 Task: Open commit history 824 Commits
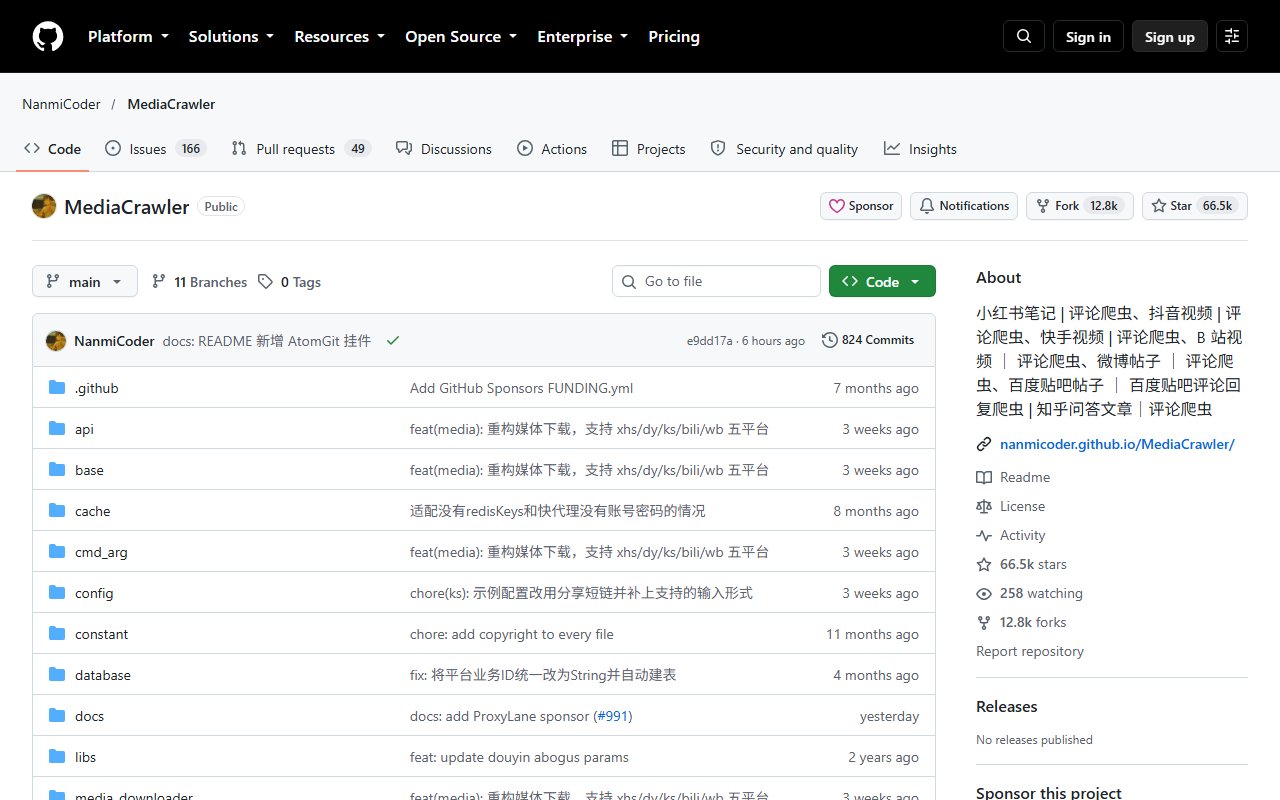coord(868,340)
